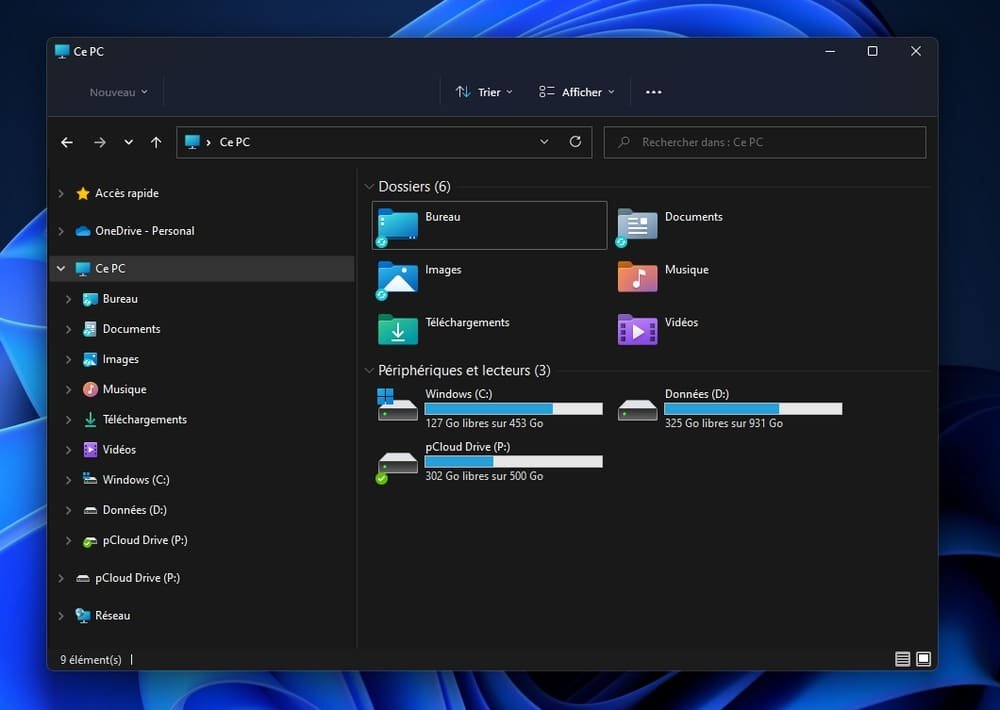Maximize the Ce PC window
This screenshot has height=710, width=1000.
pos(872,51)
